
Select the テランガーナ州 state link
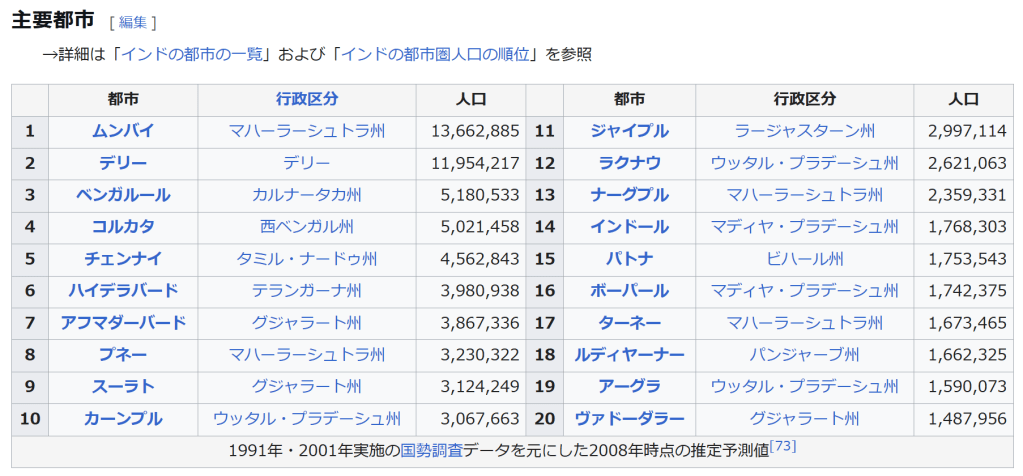(307, 291)
